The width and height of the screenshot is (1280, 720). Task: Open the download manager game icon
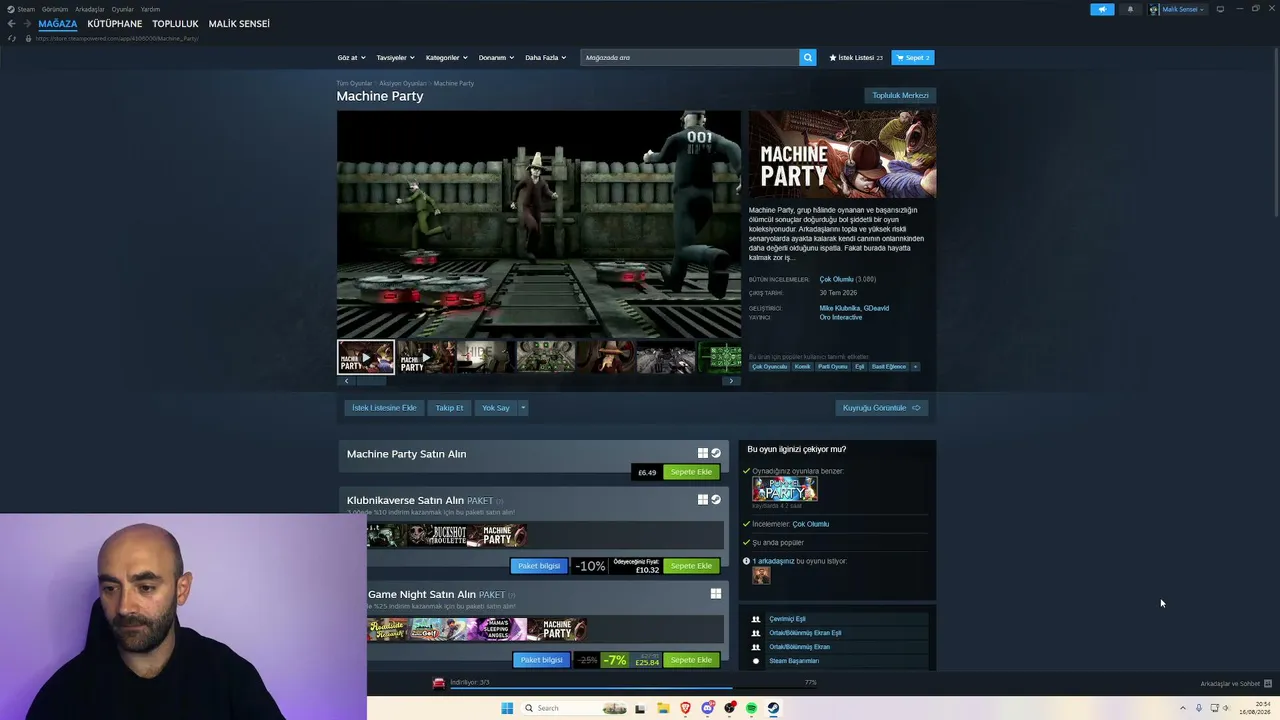point(438,683)
